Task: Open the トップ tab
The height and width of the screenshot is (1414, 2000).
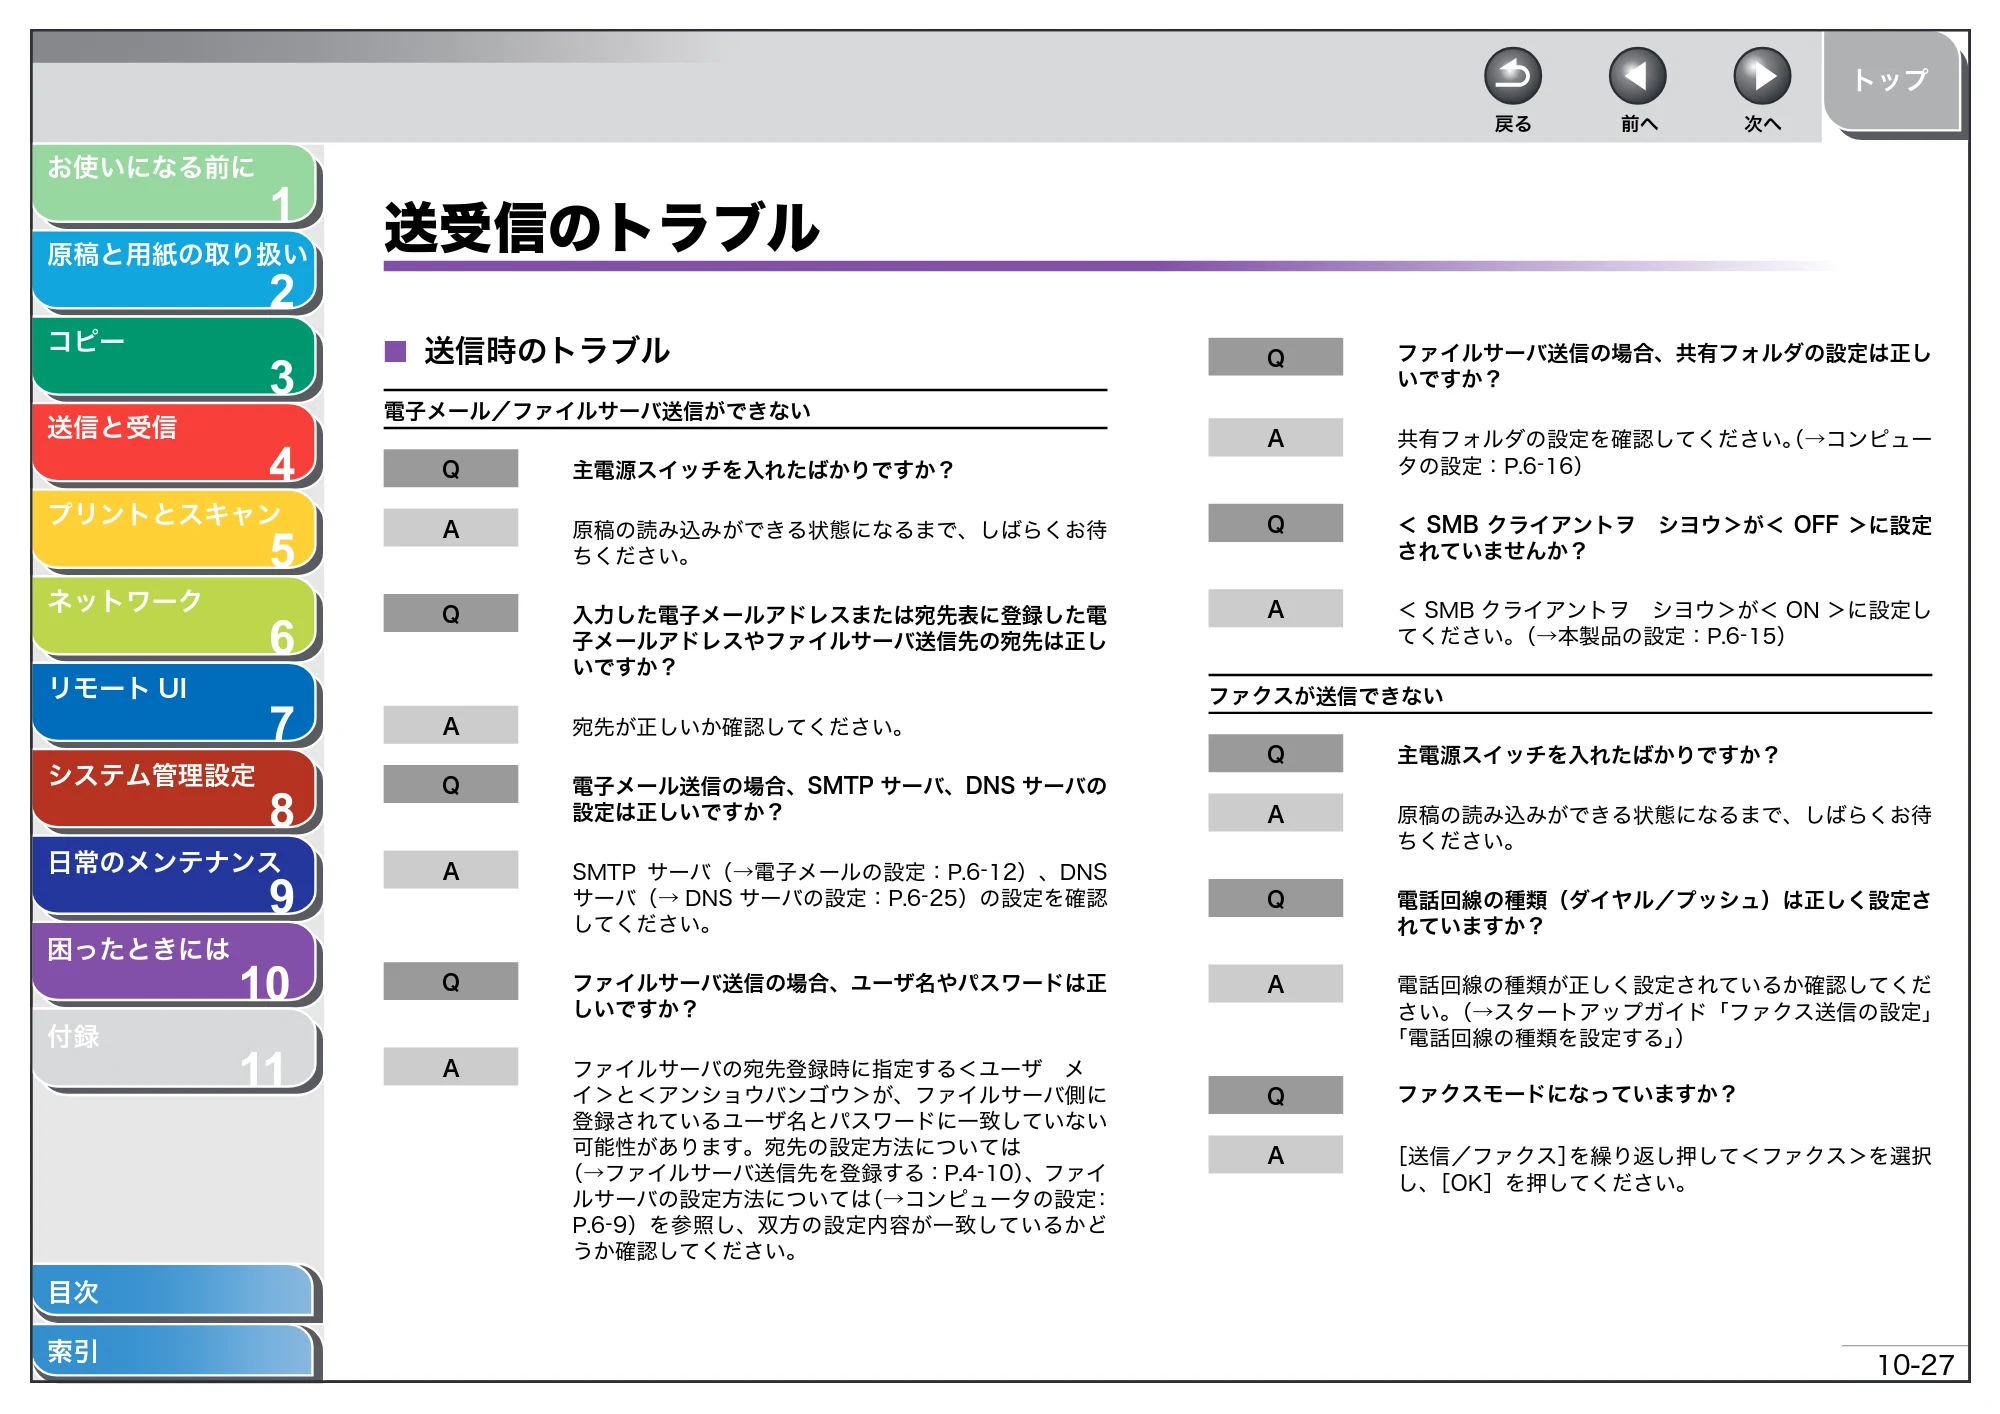Action: [1891, 81]
